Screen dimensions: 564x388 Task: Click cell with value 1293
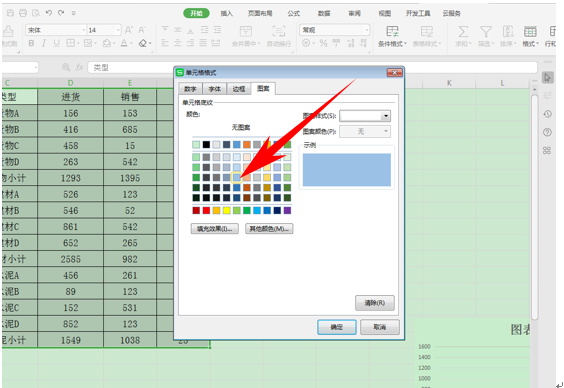70,178
